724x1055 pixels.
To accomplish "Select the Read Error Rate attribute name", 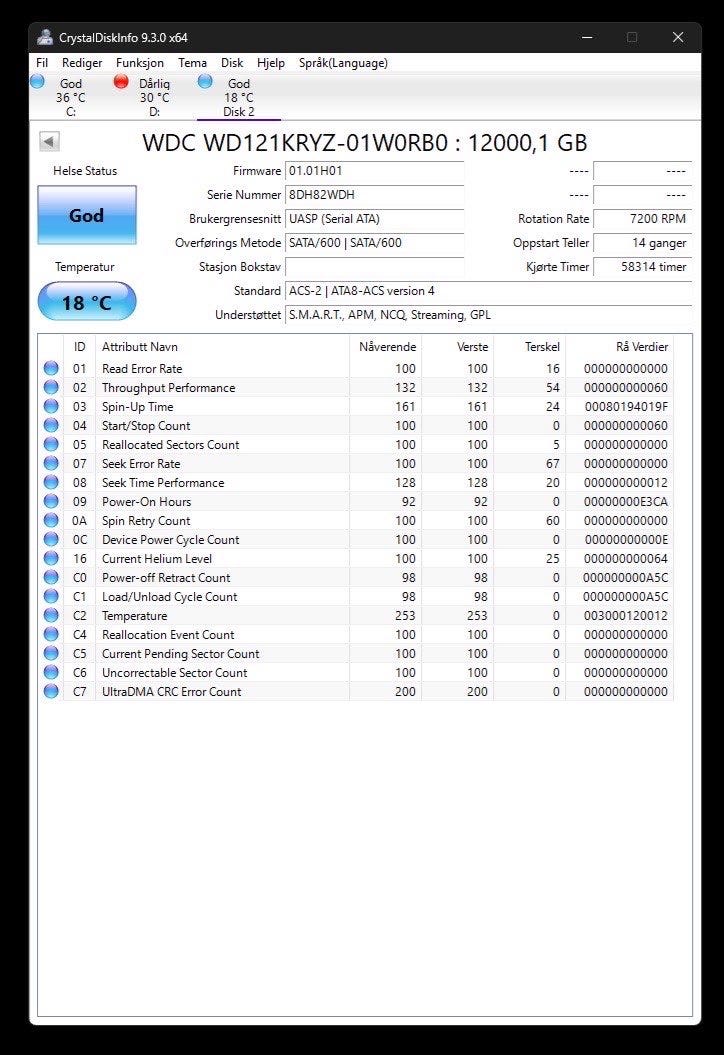I will click(142, 369).
